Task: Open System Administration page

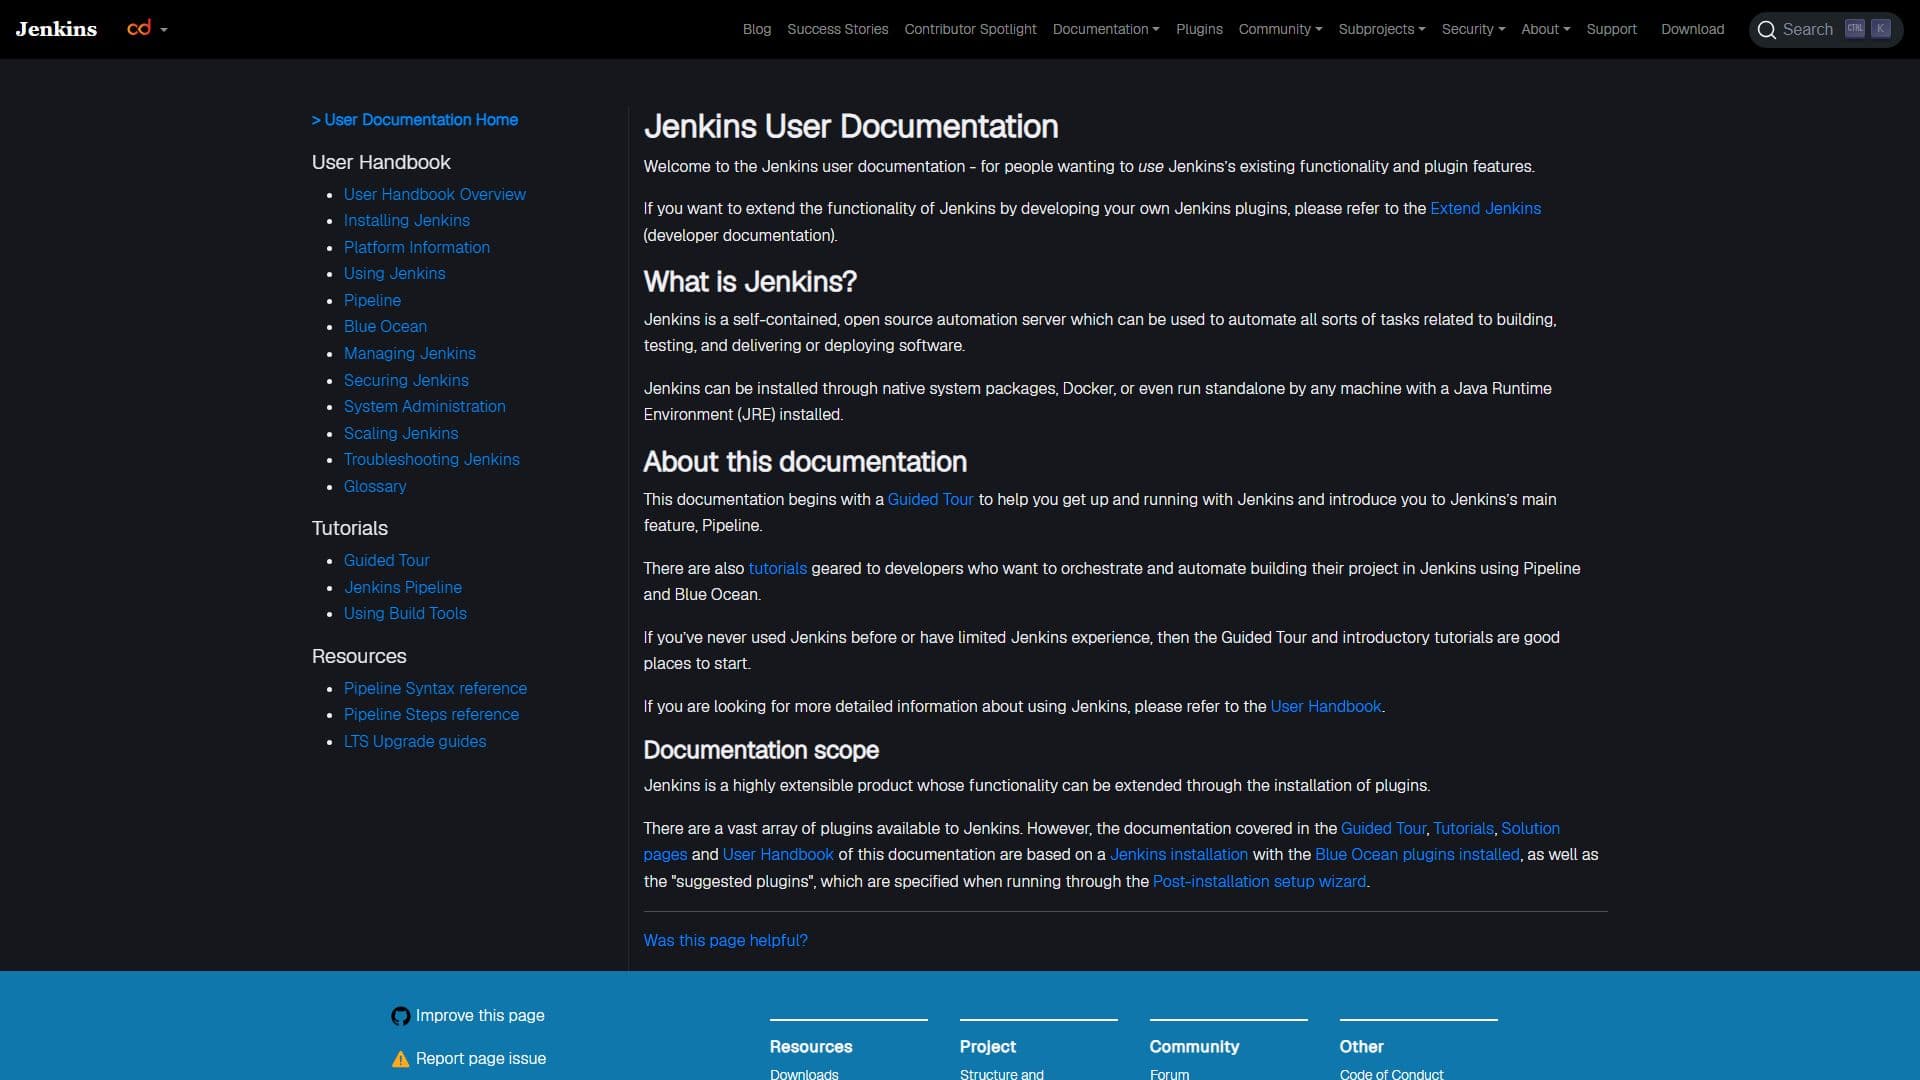Action: point(424,406)
